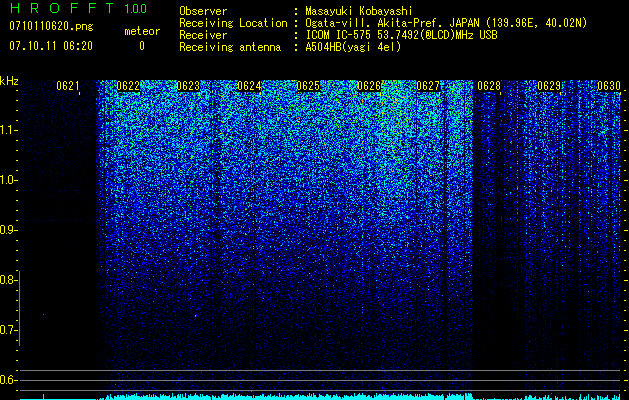Click the Observer field label
Screen dimensions: 629x400
tap(203, 11)
